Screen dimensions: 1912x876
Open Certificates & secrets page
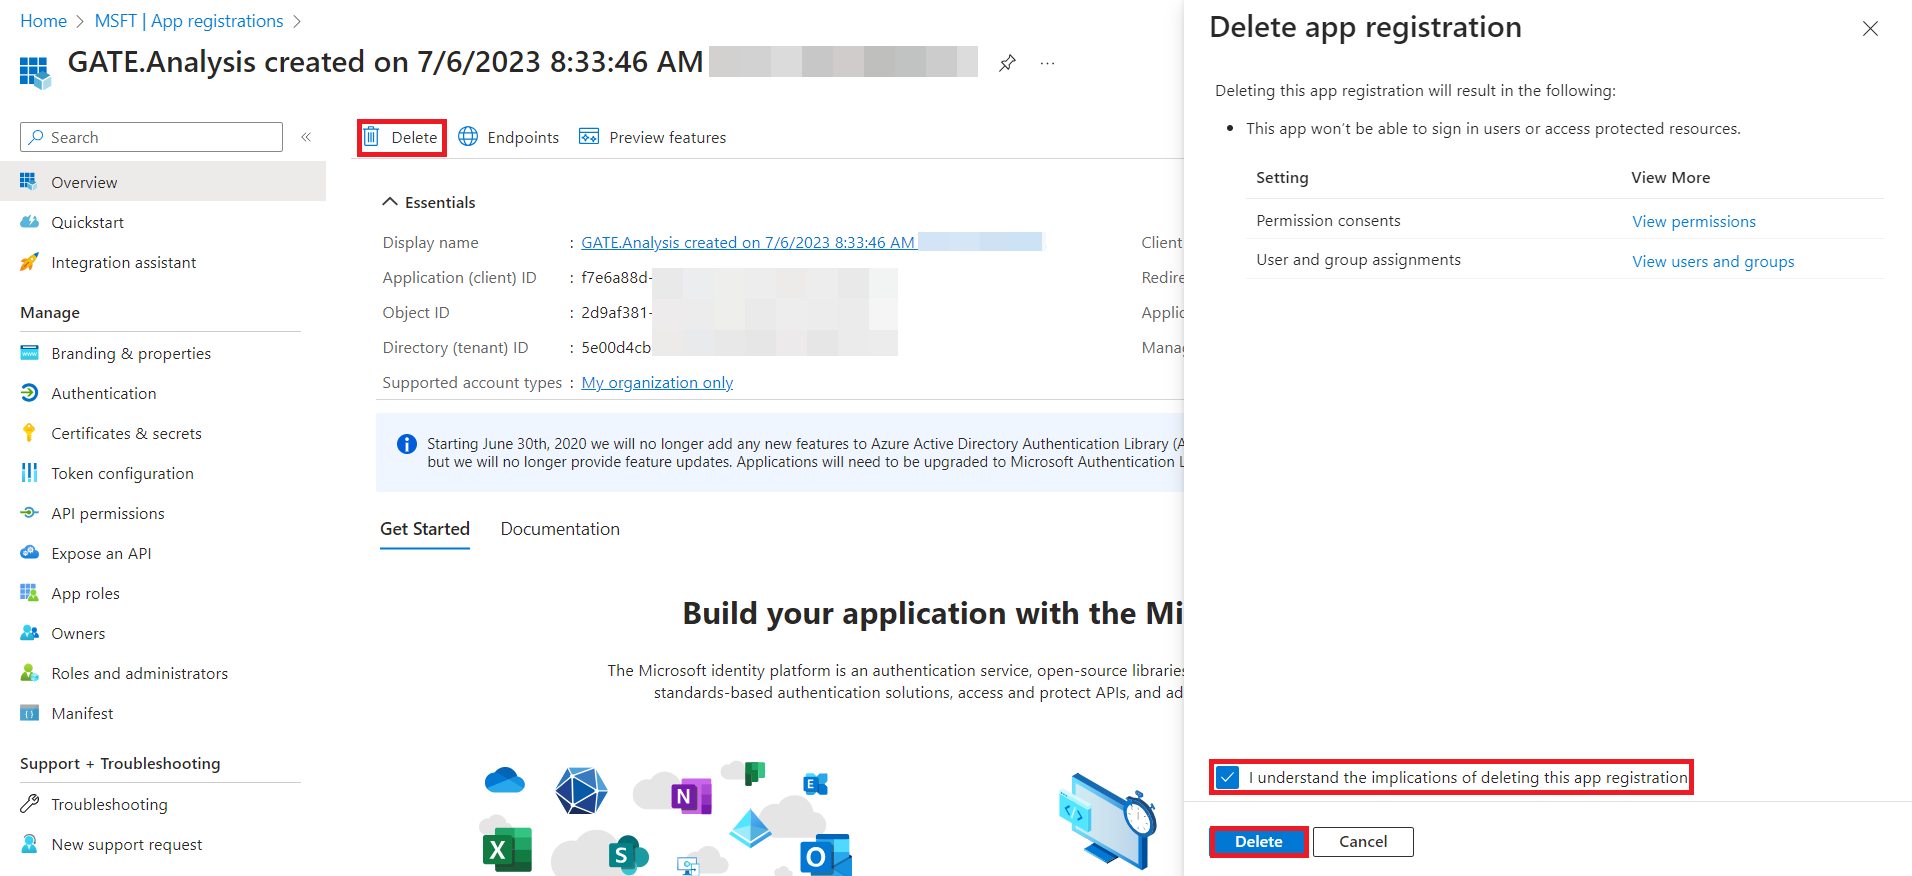pos(126,433)
